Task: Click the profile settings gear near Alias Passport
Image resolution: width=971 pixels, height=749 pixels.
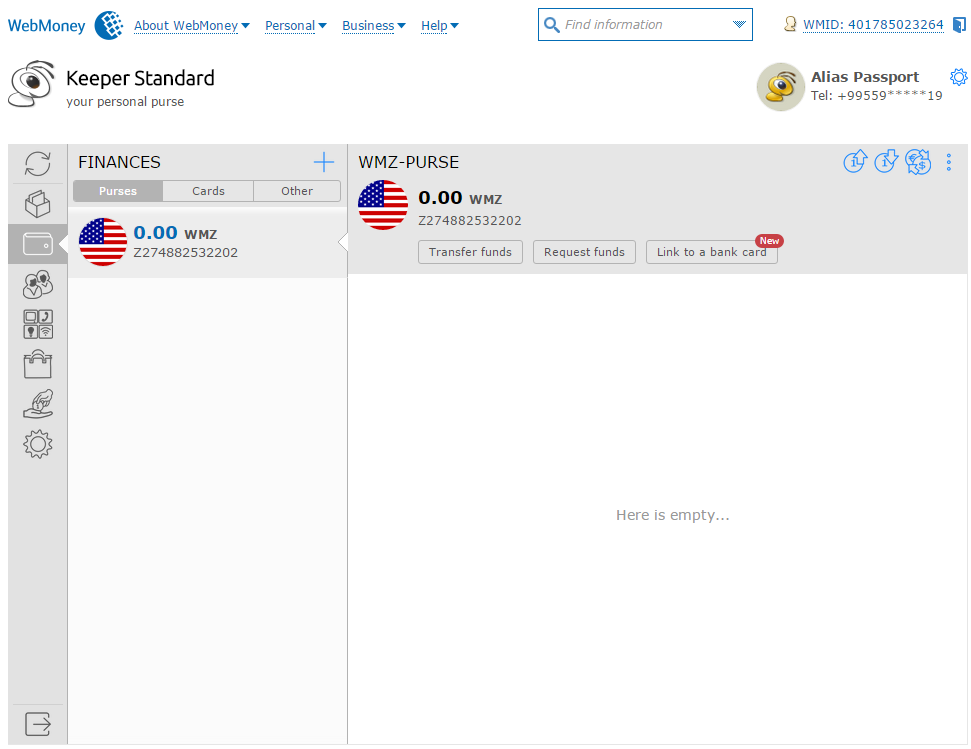Action: coord(959,77)
